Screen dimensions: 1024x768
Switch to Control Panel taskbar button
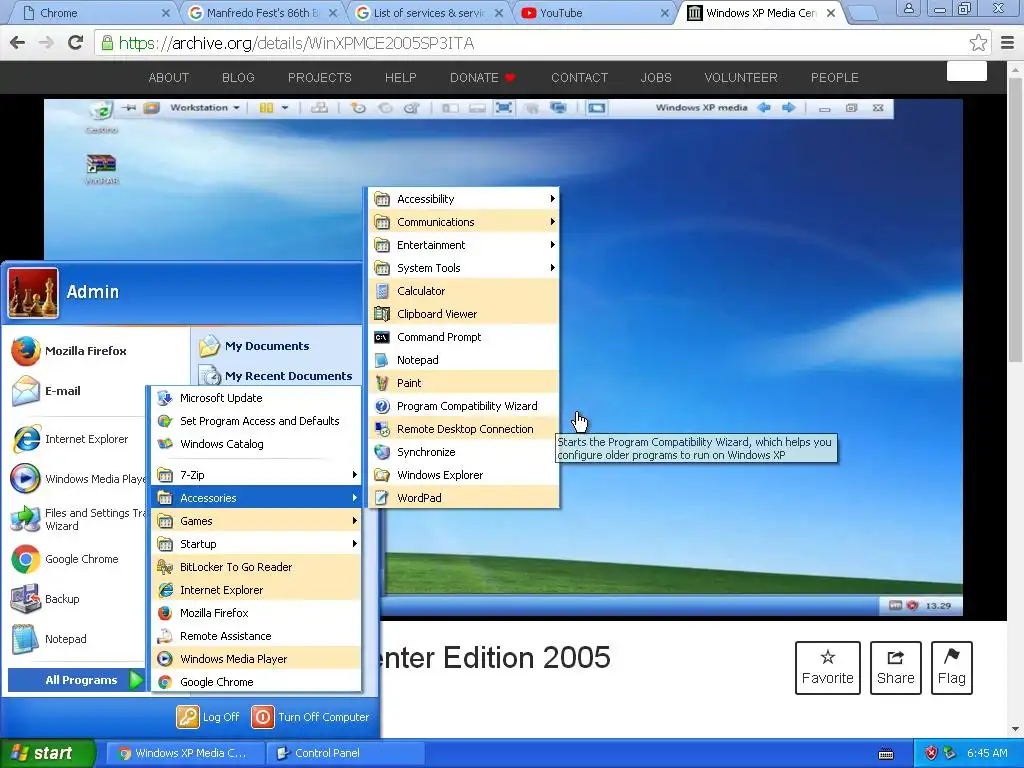click(x=345, y=753)
